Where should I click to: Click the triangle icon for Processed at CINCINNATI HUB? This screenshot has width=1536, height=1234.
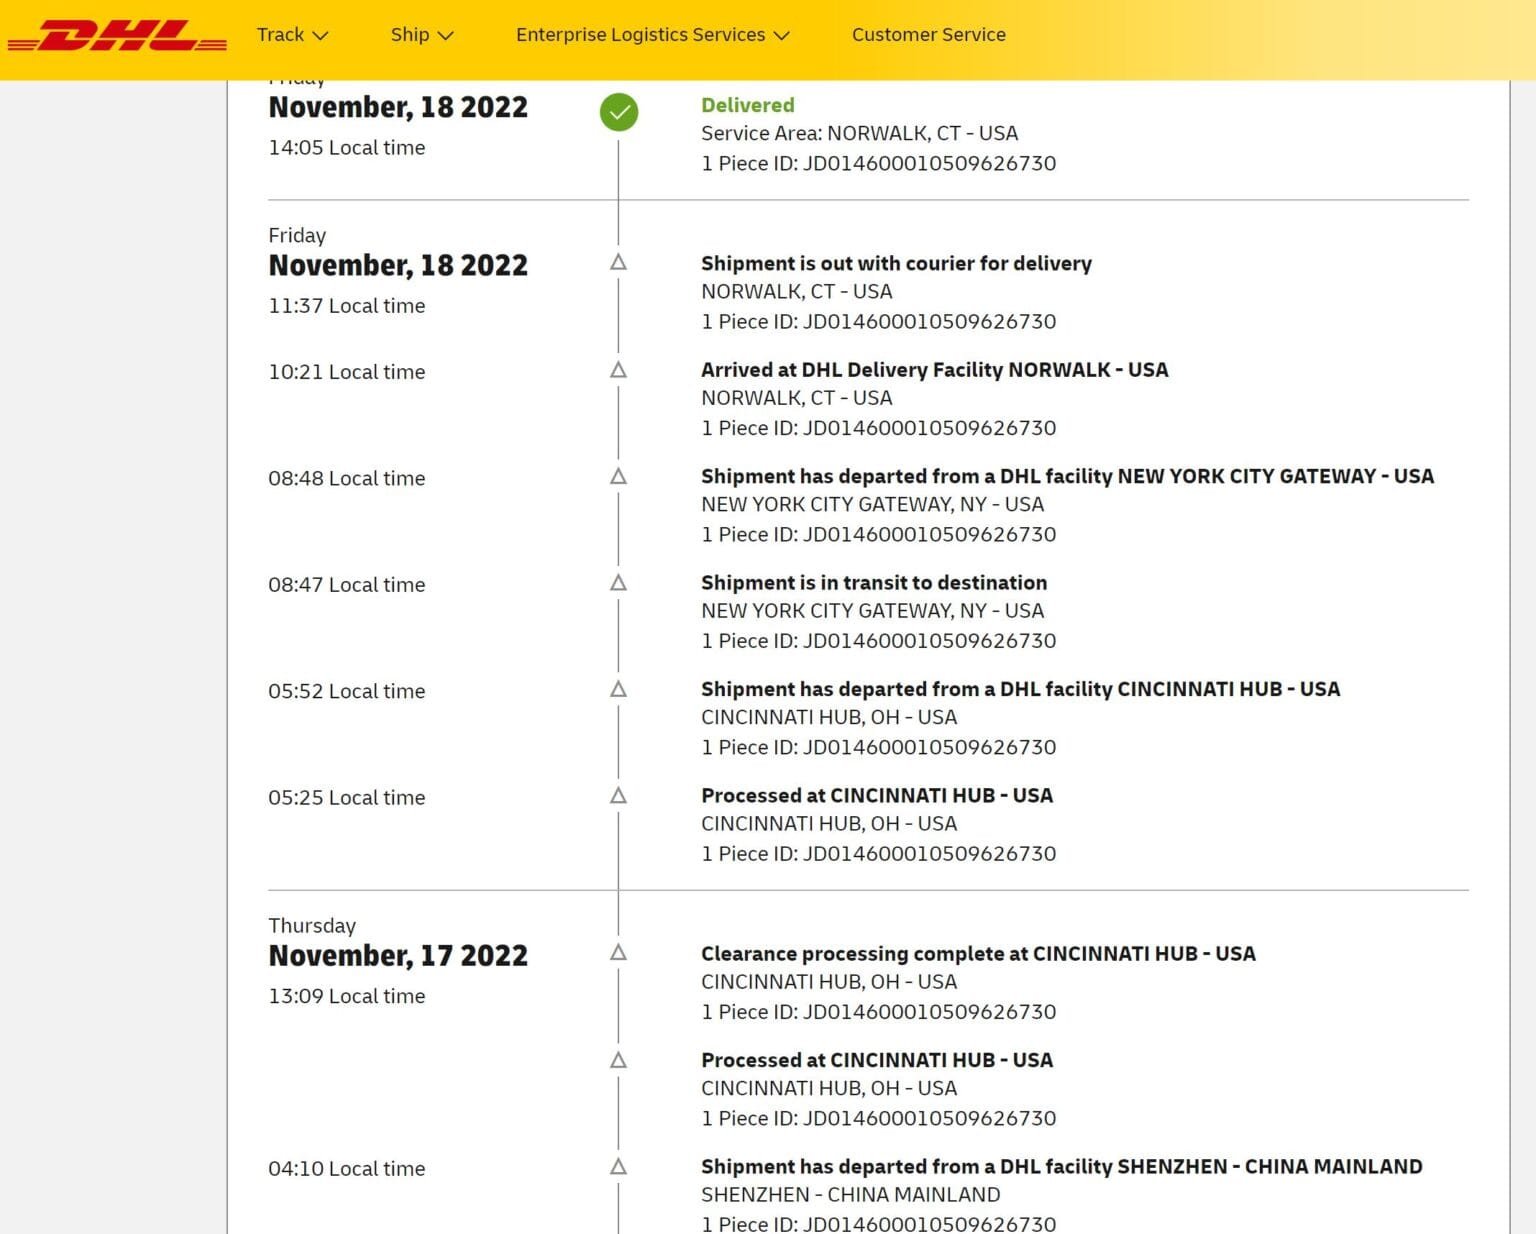618,795
